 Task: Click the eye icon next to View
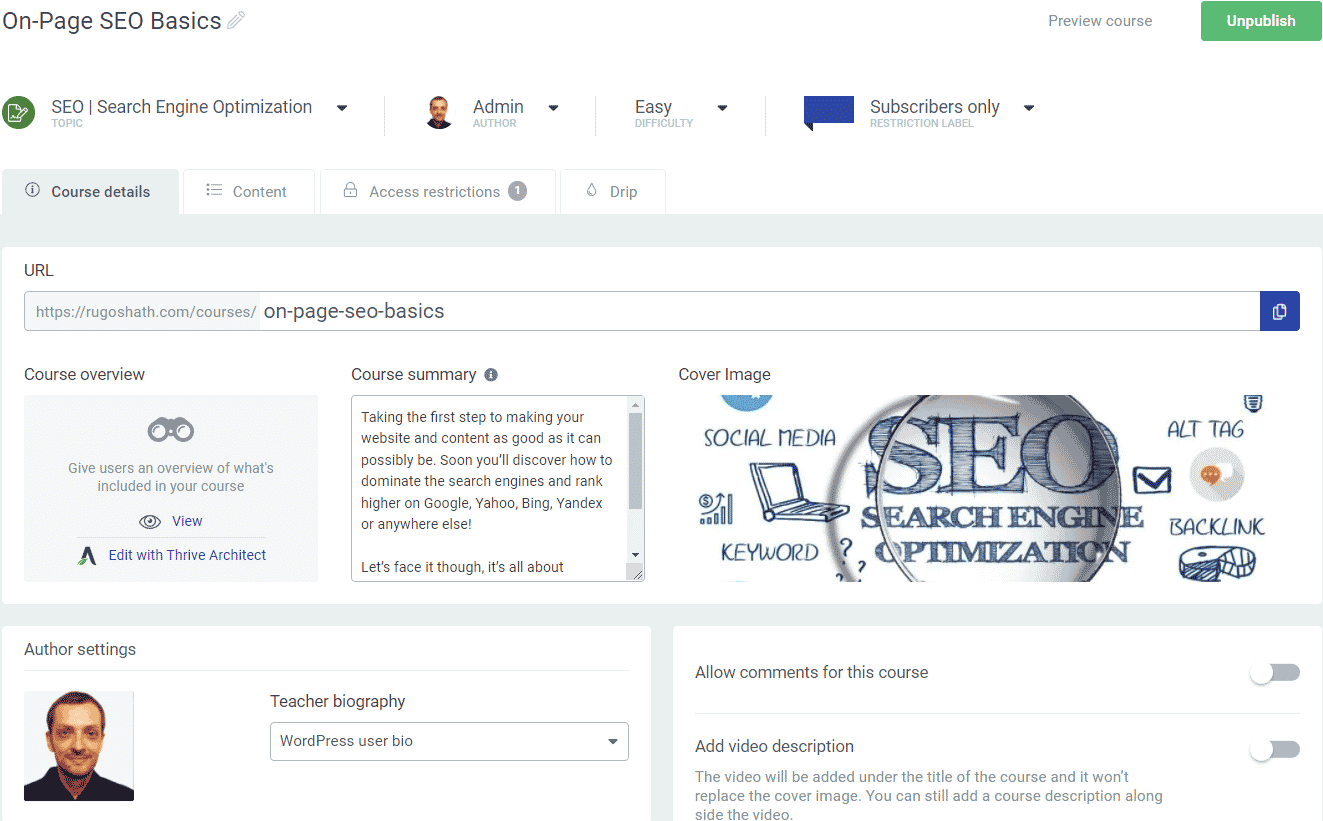point(150,521)
